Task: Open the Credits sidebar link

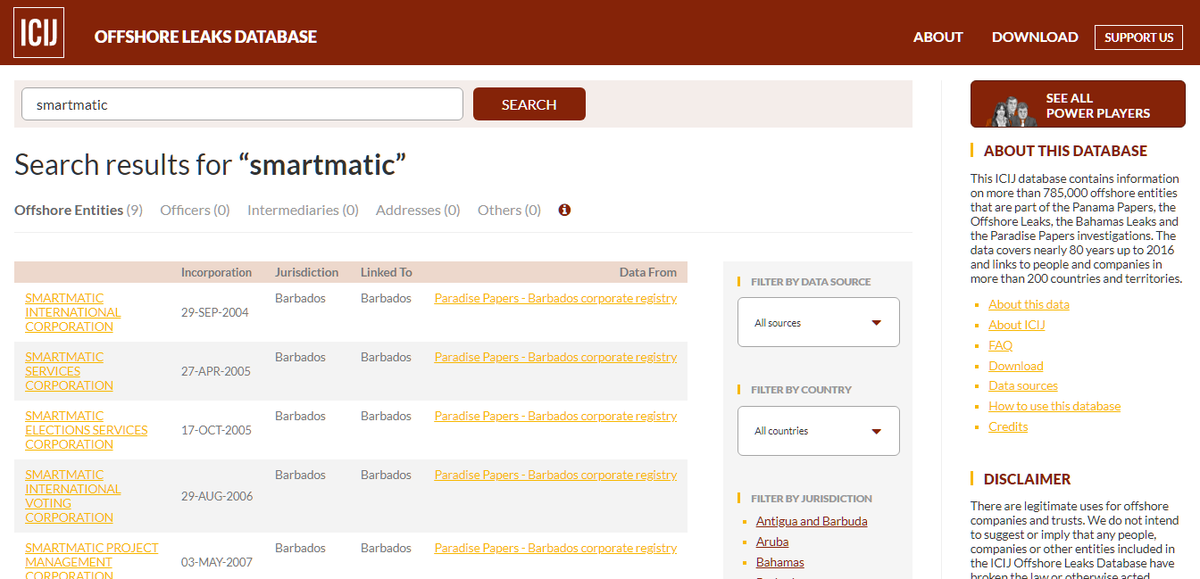Action: [1008, 427]
